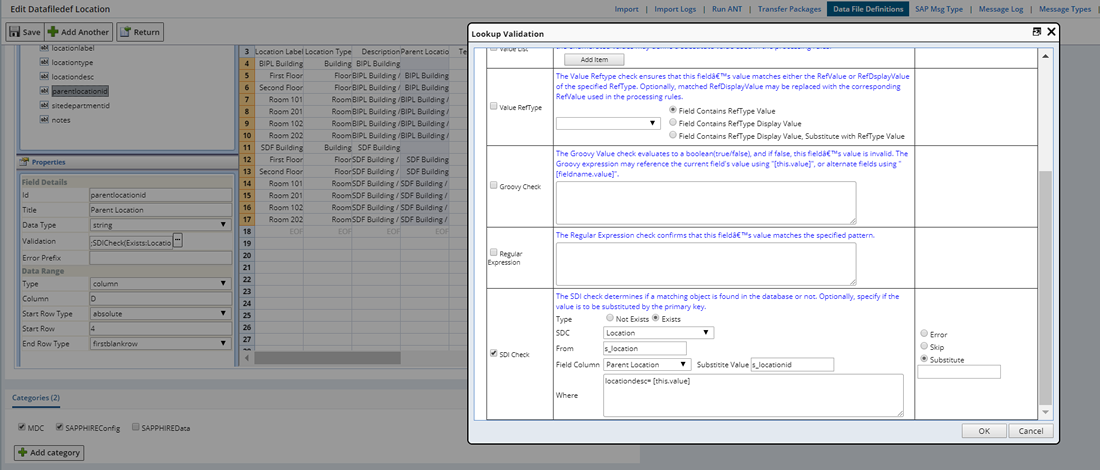Click the Add category button
The image size is (1100, 470).
coord(48,452)
